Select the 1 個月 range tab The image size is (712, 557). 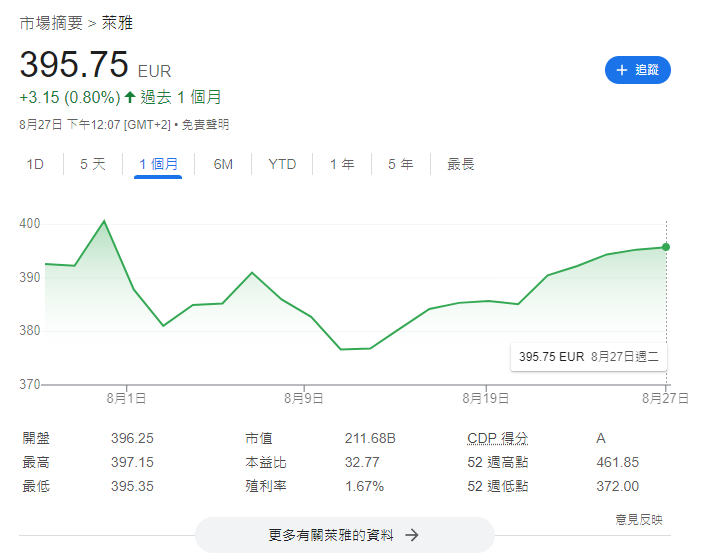(158, 164)
